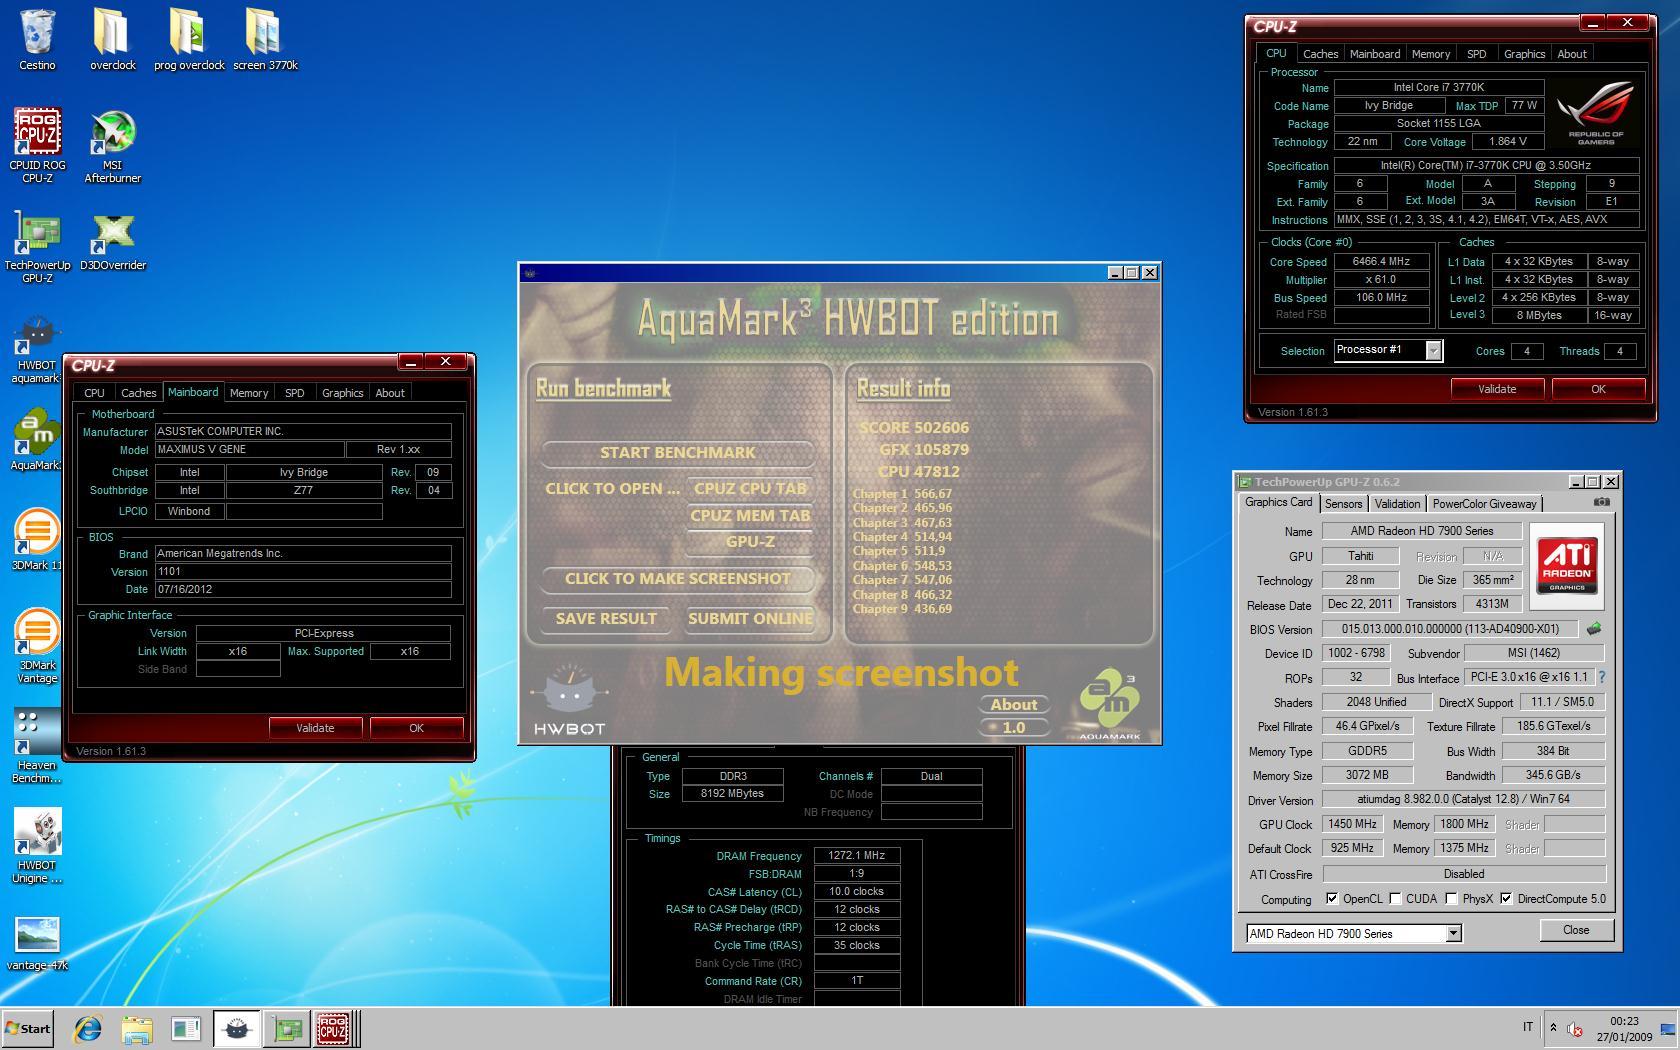This screenshot has height=1050, width=1680.
Task: Click CPUZ MEM TAB button
Action: (x=750, y=516)
